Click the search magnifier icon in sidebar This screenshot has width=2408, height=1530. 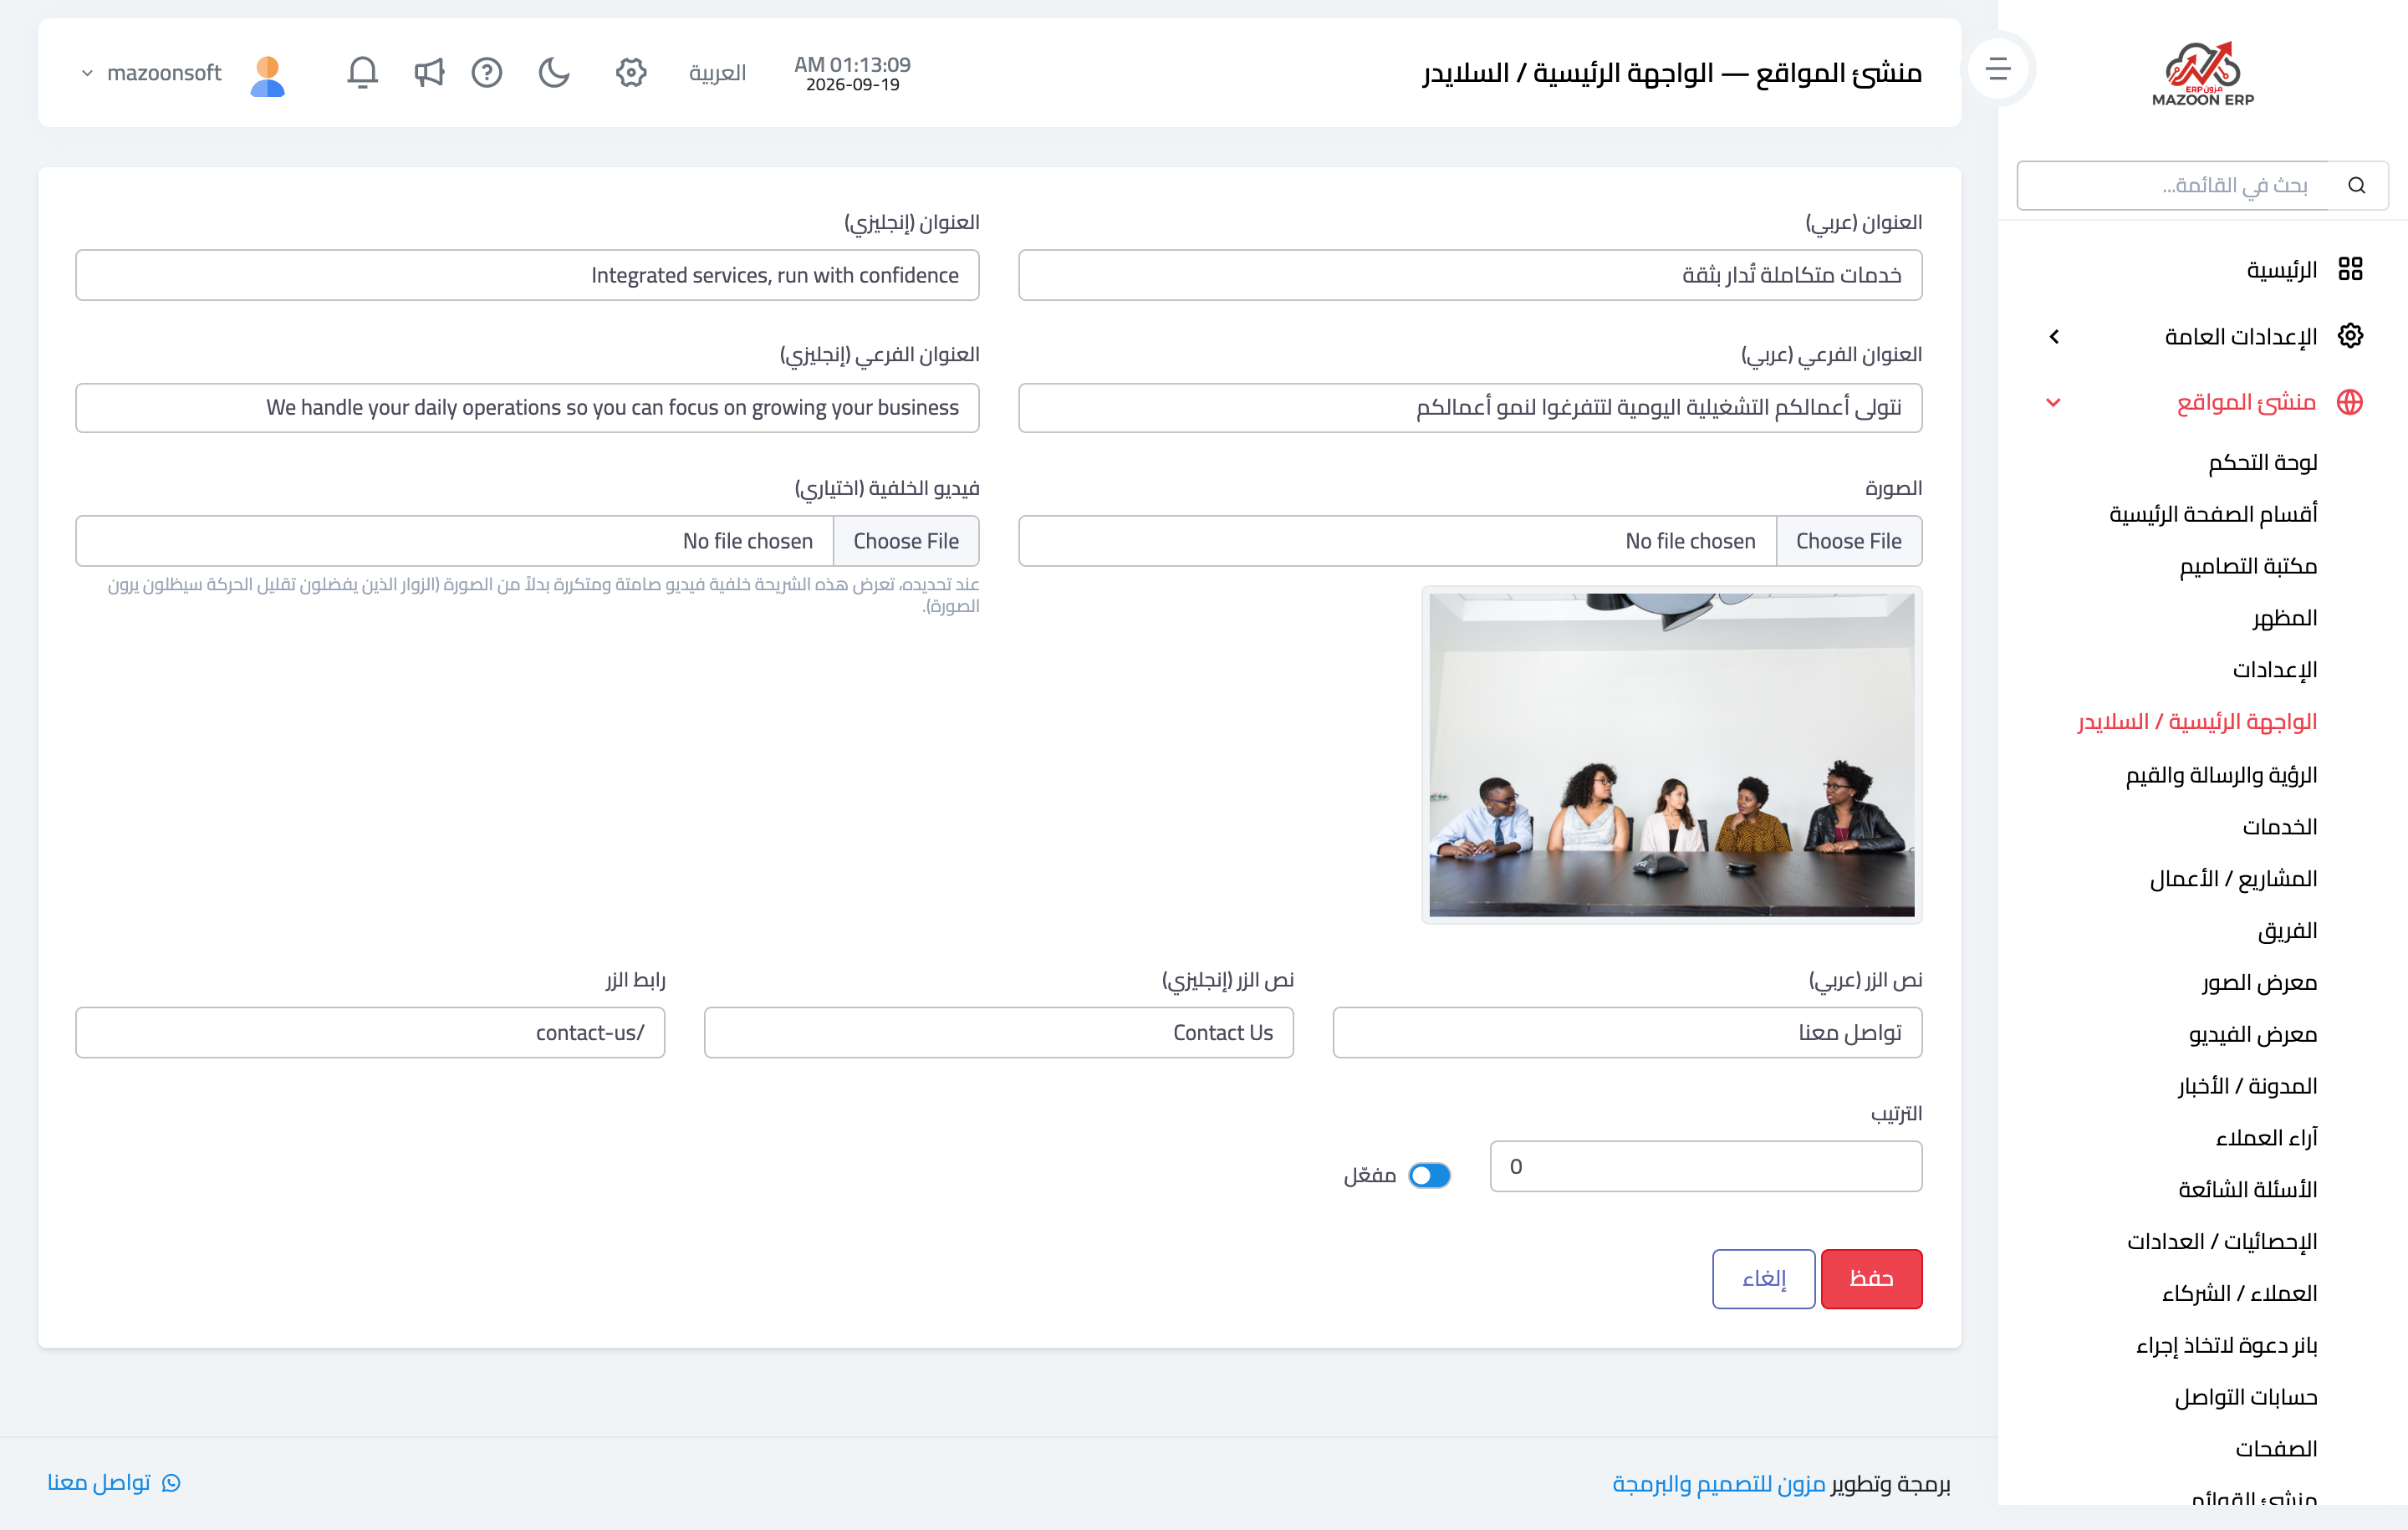click(x=2357, y=185)
